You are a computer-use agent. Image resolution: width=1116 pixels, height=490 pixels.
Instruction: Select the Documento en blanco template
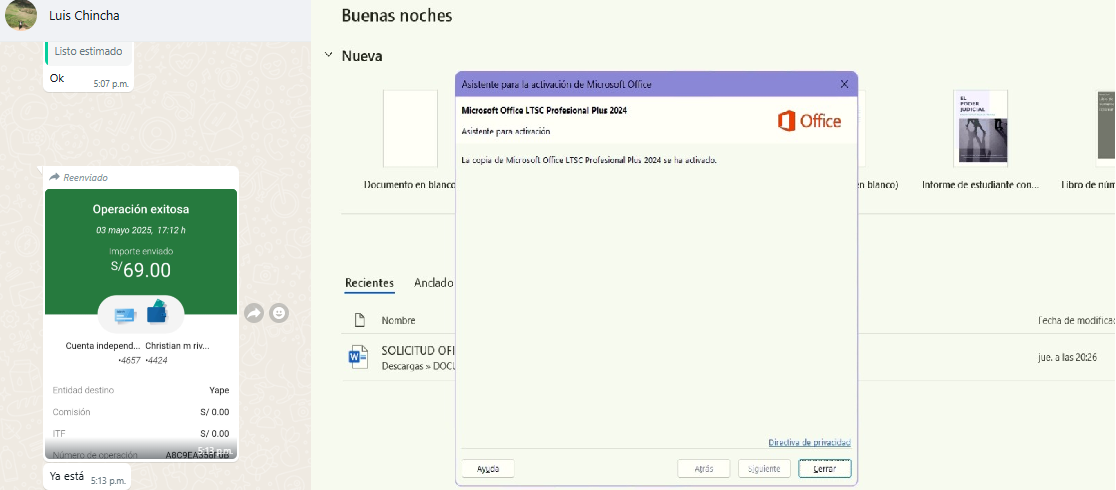pyautogui.click(x=410, y=128)
